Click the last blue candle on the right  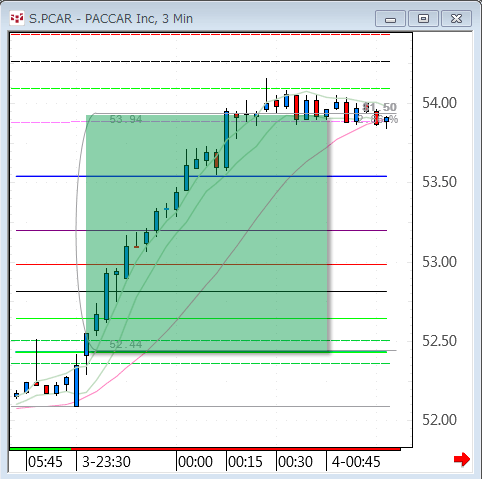pyautogui.click(x=386, y=119)
